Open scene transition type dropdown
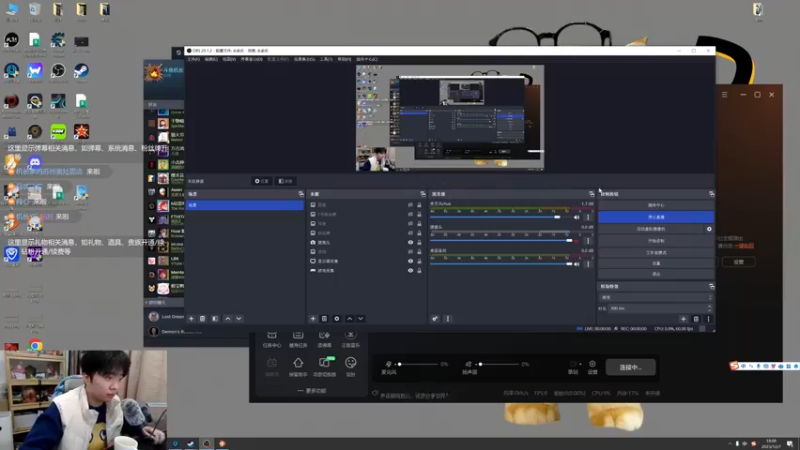Image resolution: width=800 pixels, height=450 pixels. [656, 297]
